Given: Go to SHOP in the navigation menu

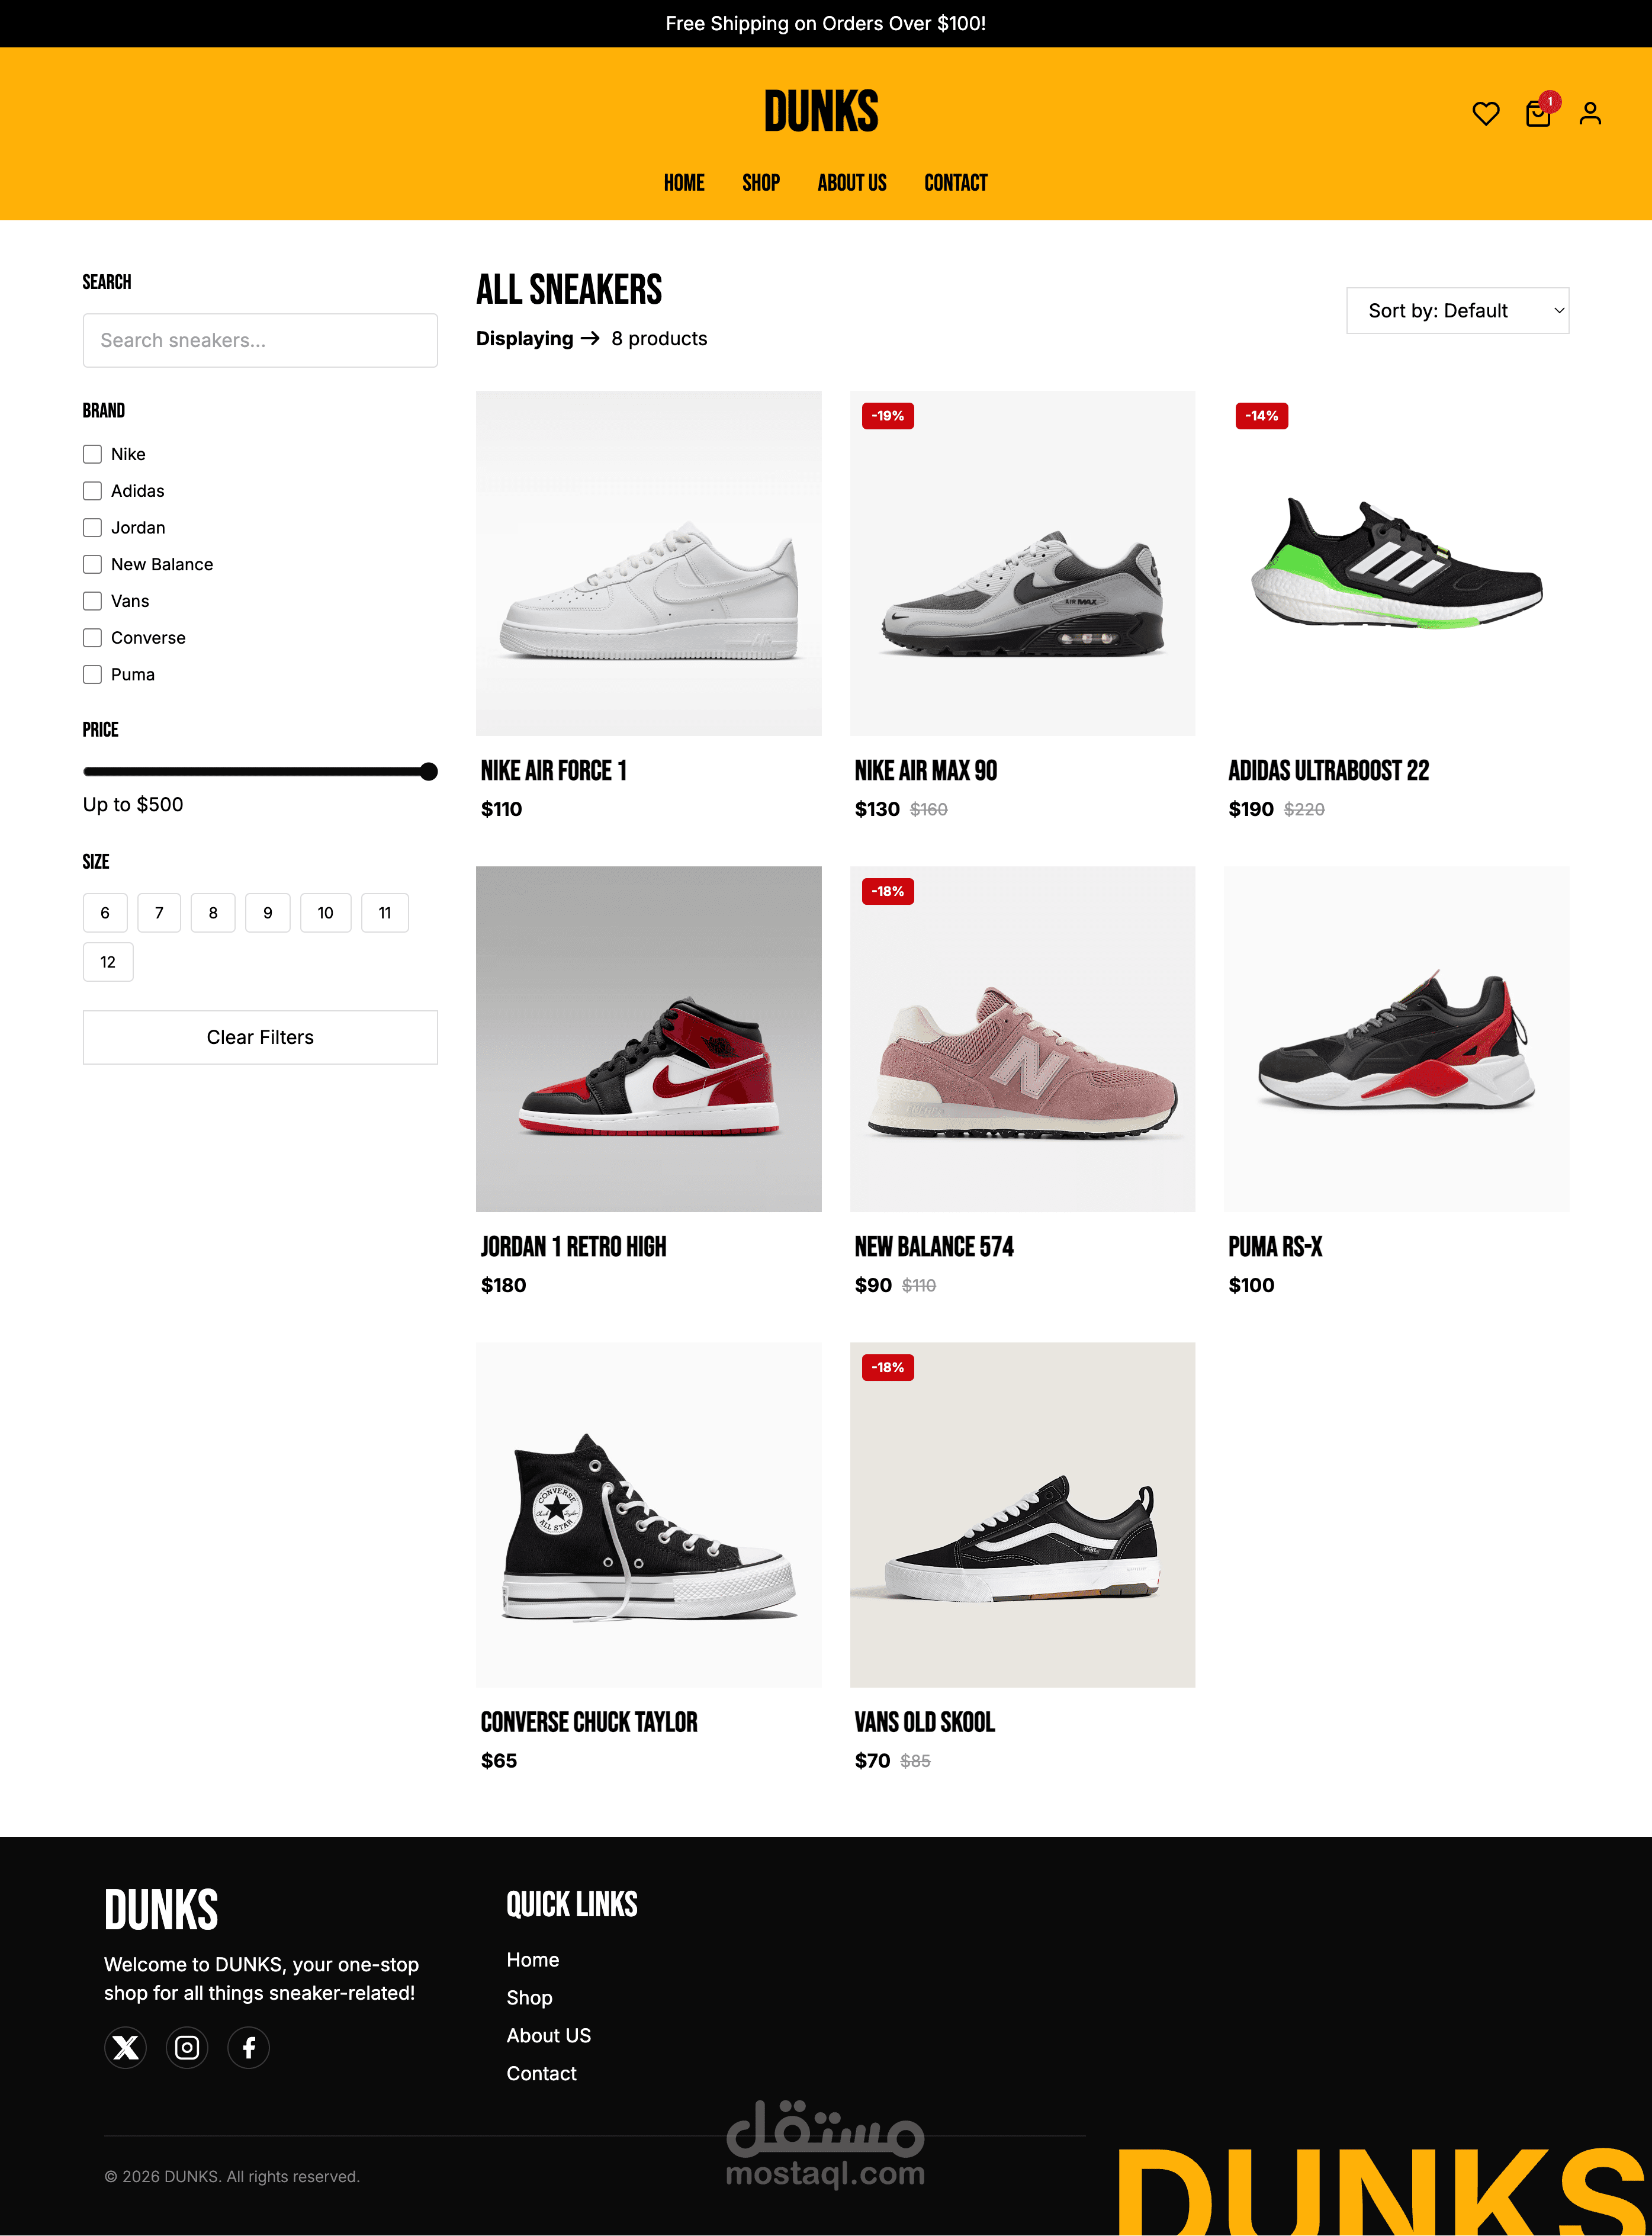Looking at the screenshot, I should click(760, 183).
